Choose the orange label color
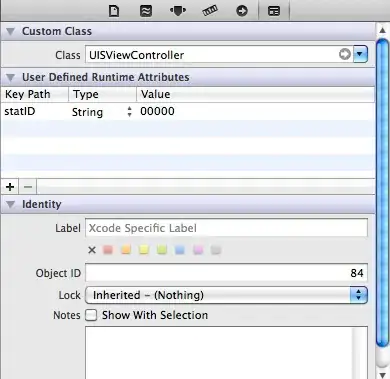 click(x=126, y=250)
